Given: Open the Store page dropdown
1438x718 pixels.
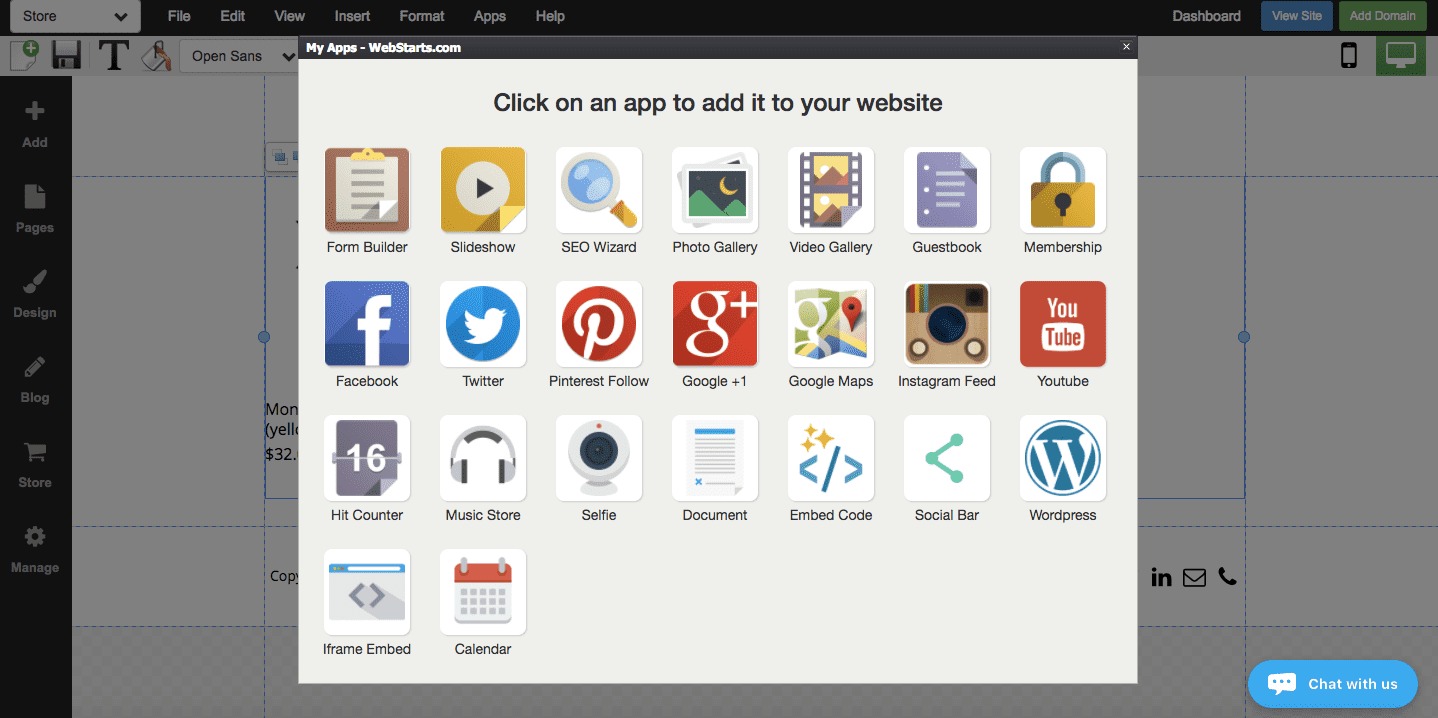Looking at the screenshot, I should pyautogui.click(x=75, y=16).
